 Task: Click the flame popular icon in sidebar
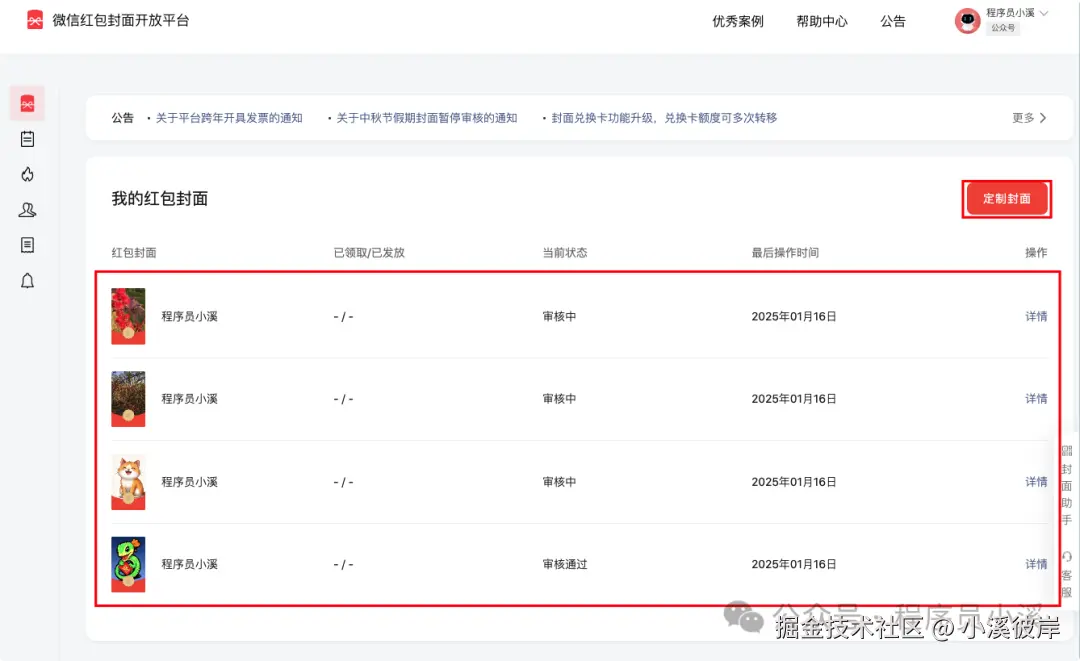coord(27,174)
